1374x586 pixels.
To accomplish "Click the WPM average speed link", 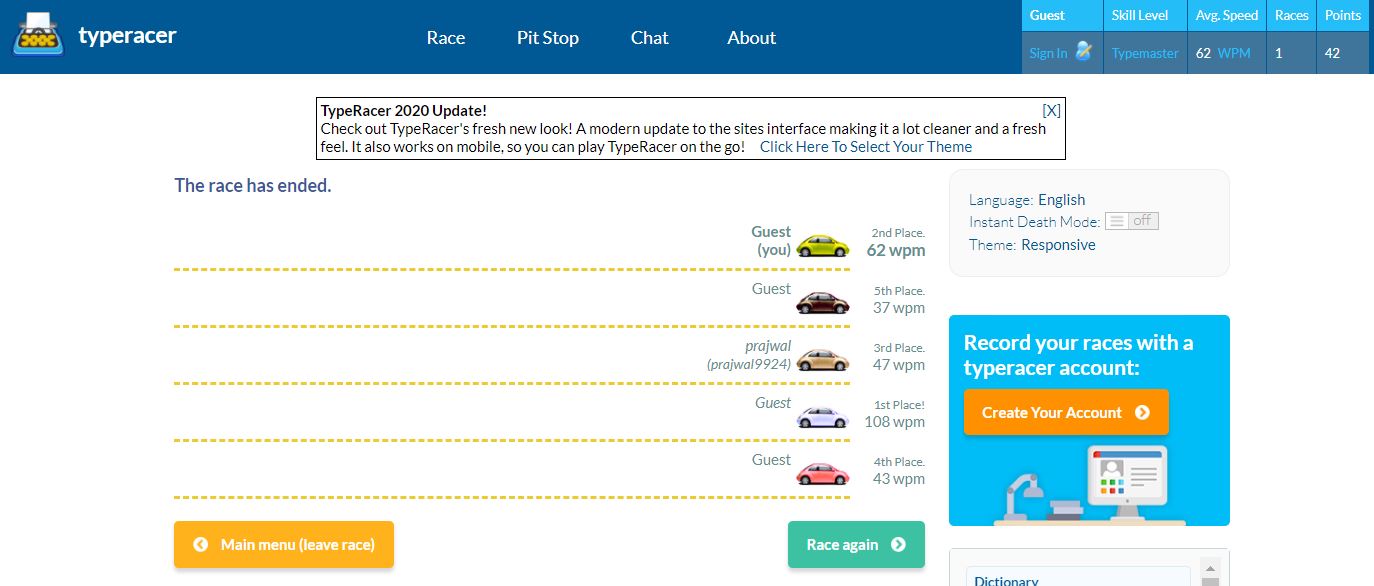I will pos(1234,53).
